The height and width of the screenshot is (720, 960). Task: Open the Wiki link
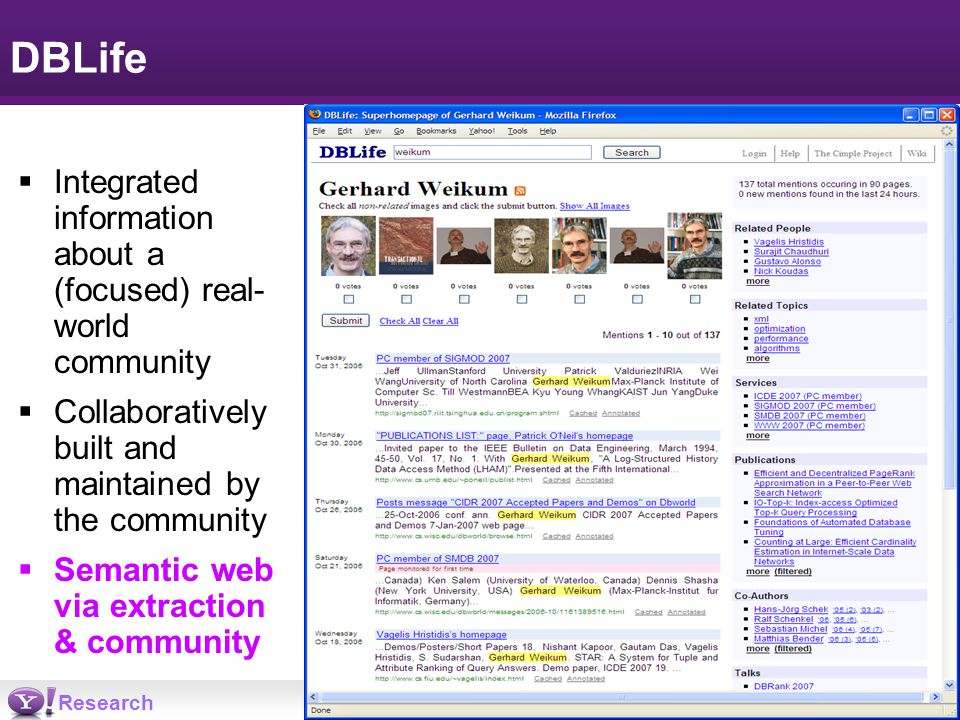[917, 154]
